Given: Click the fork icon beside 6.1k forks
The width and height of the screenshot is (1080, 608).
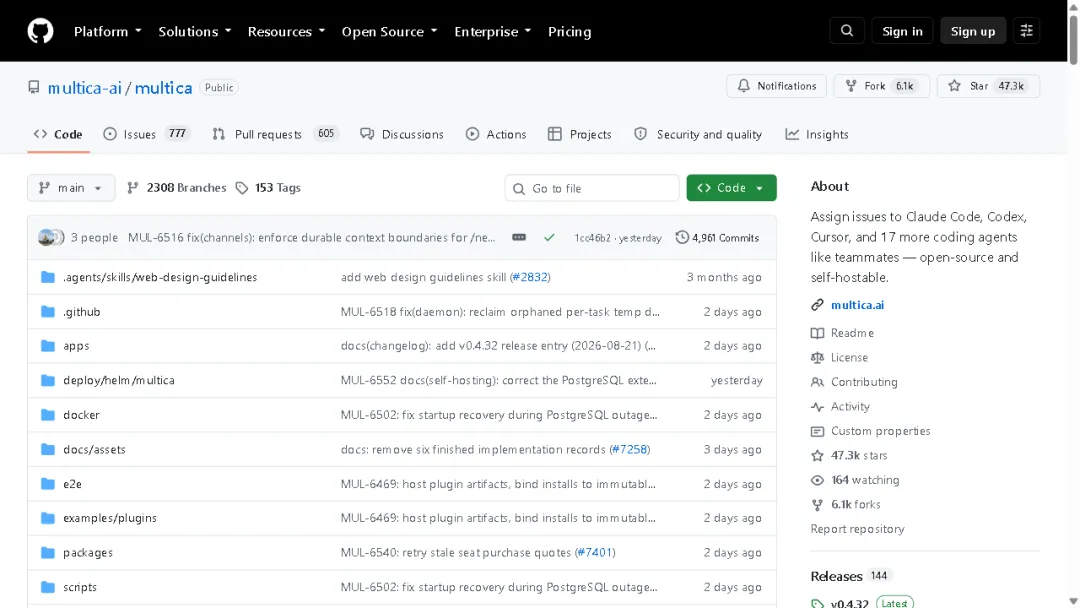Looking at the screenshot, I should click(817, 505).
